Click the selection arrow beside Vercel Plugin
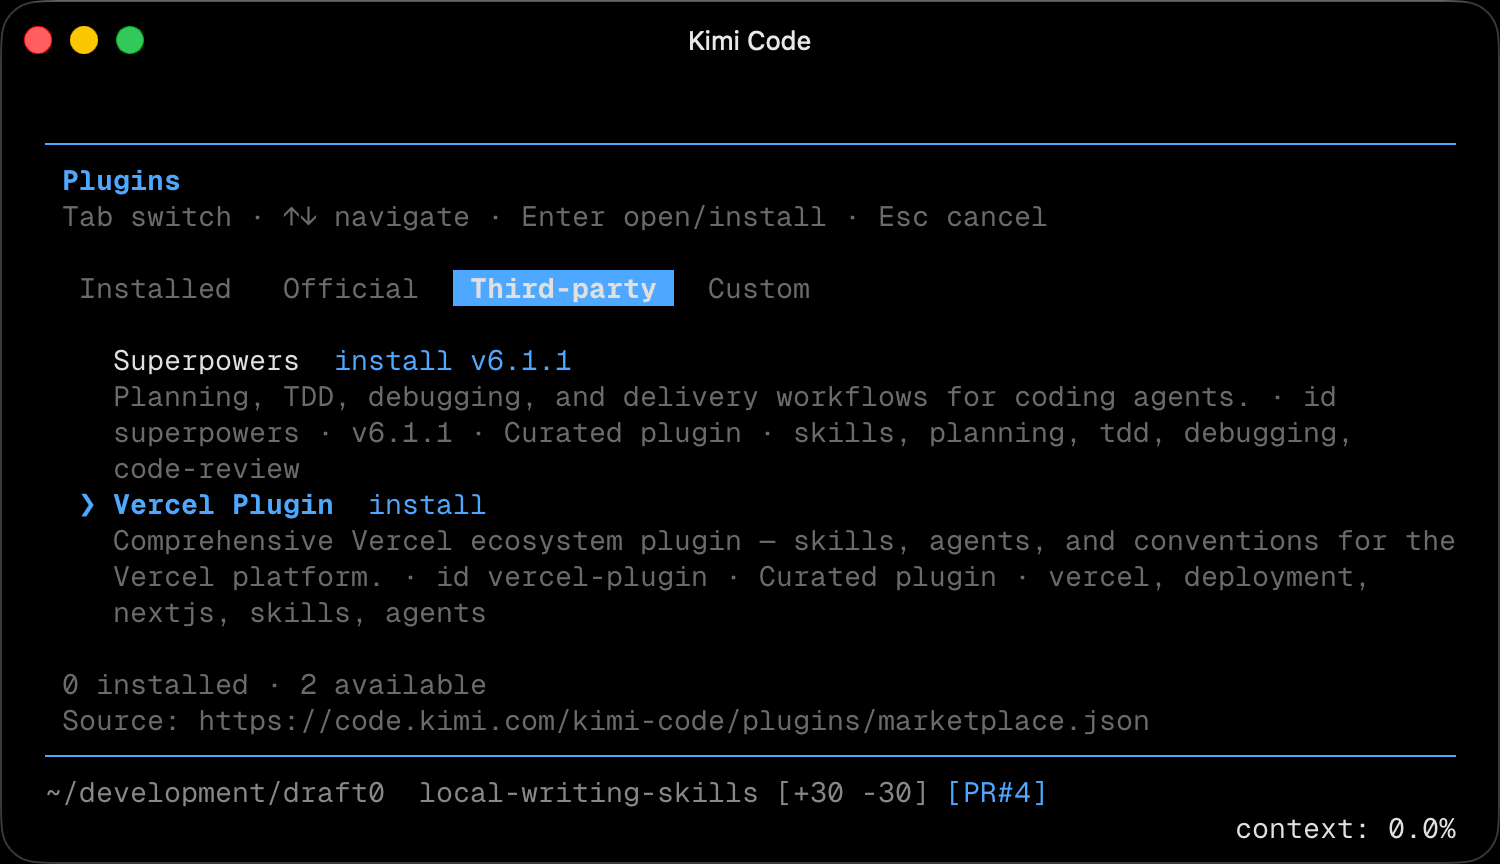Viewport: 1500px width, 864px height. 87,505
